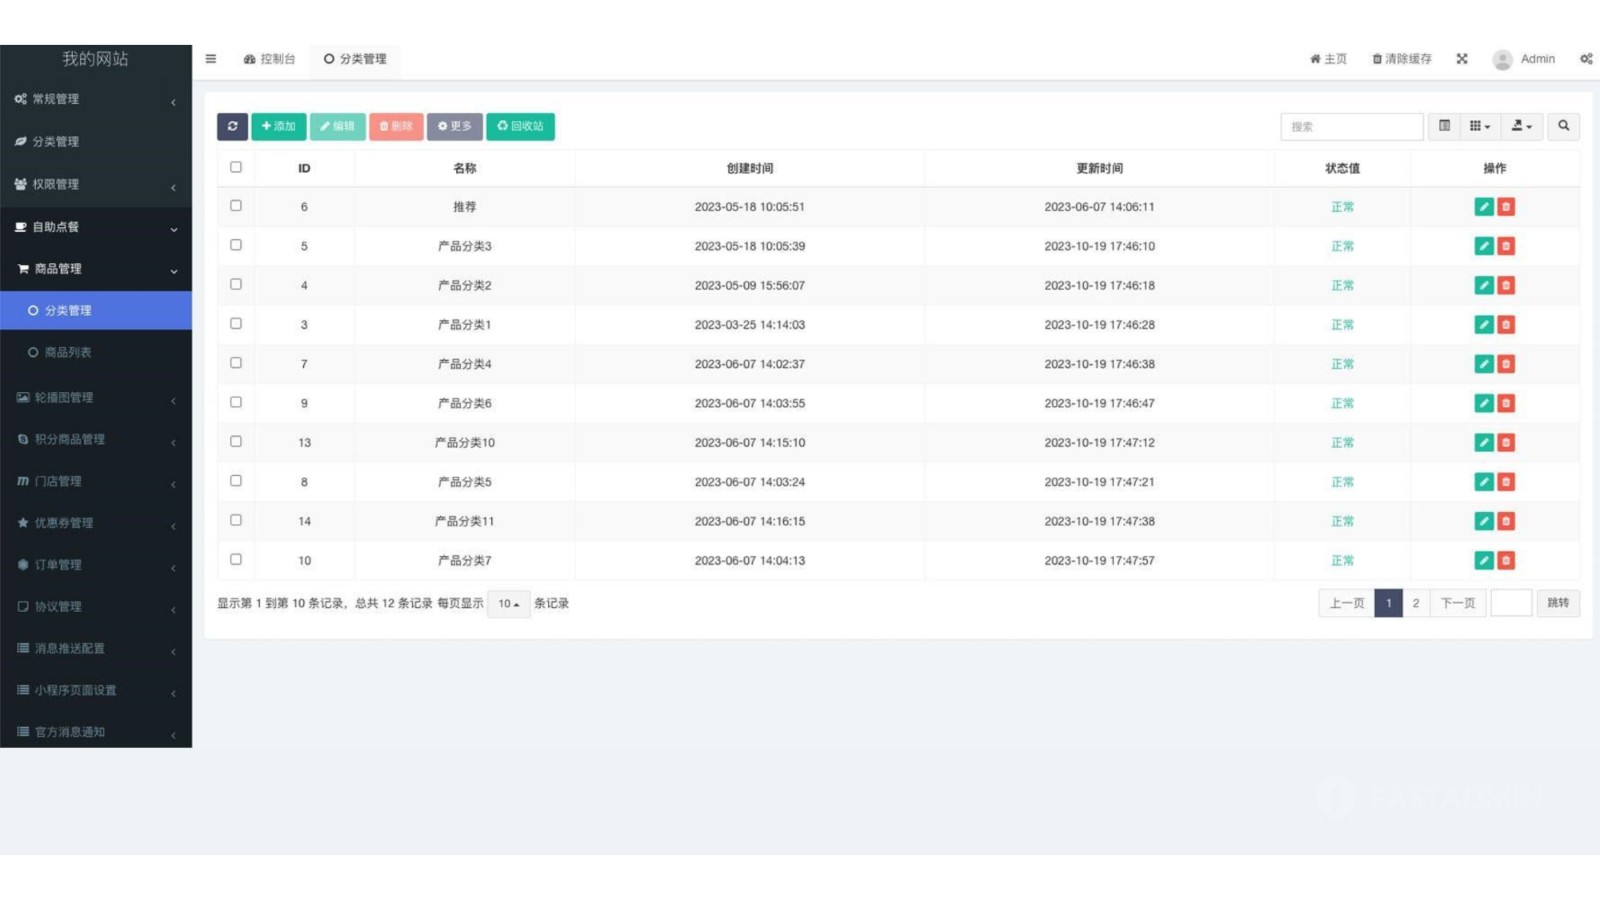This screenshot has width=1600, height=900.
Task: Edit 产品分类7 using pencil icon
Action: click(x=1484, y=560)
